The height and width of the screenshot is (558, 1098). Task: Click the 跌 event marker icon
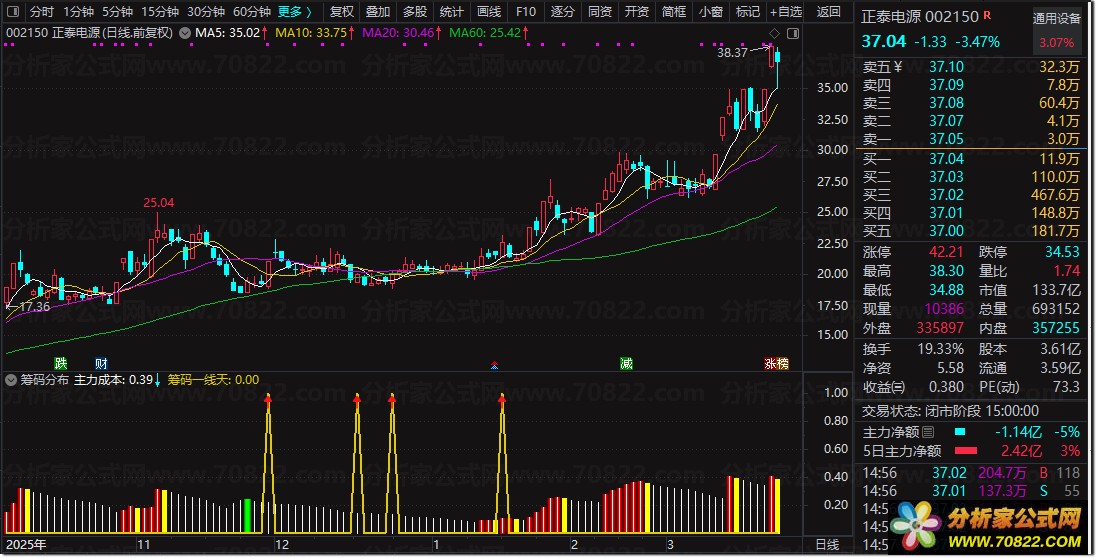pos(60,363)
